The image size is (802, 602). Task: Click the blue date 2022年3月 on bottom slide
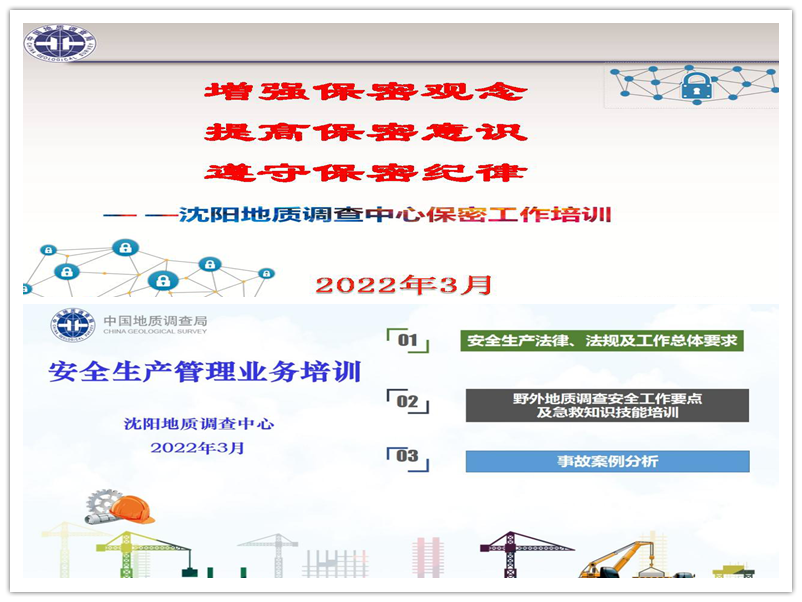(x=197, y=448)
